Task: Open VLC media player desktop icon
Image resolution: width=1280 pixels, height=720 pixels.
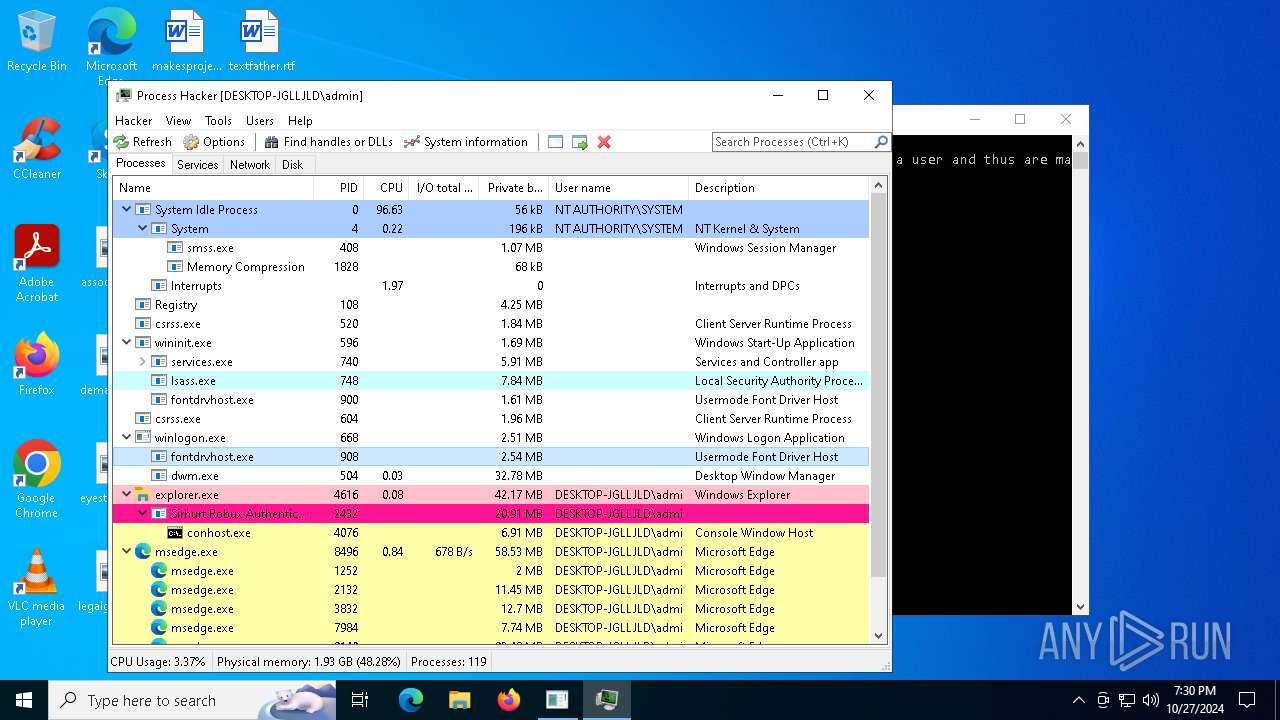Action: click(37, 587)
